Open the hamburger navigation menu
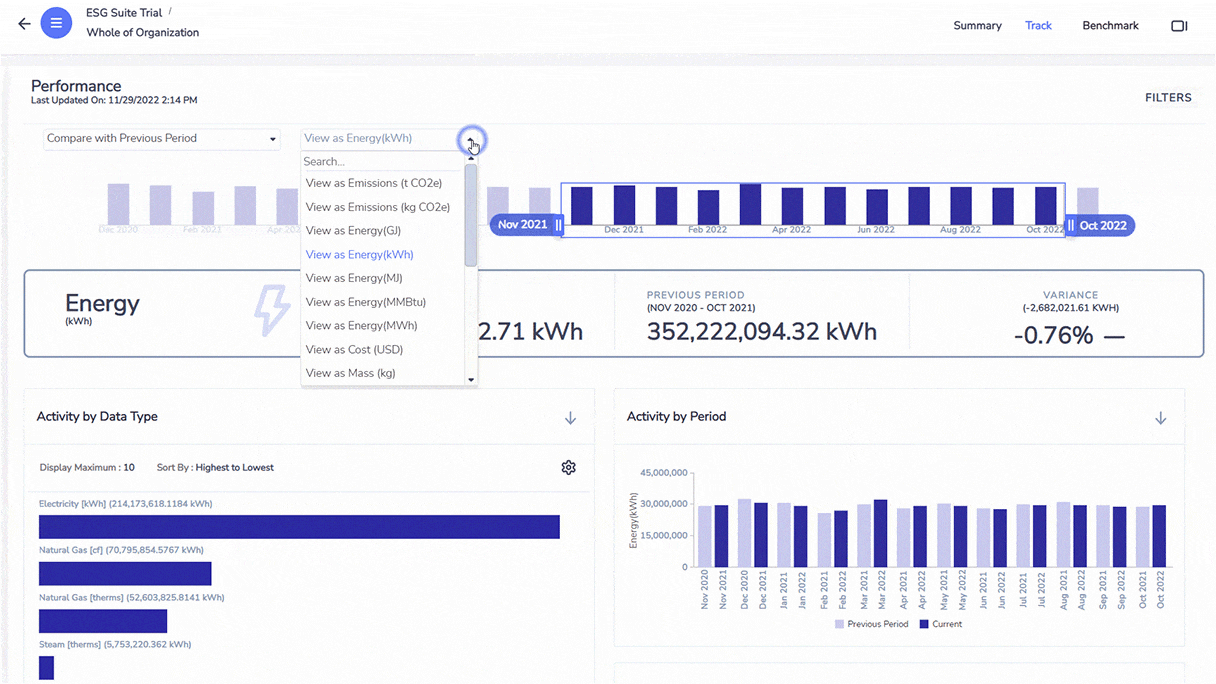The width and height of the screenshot is (1216, 684). pyautogui.click(x=56, y=22)
